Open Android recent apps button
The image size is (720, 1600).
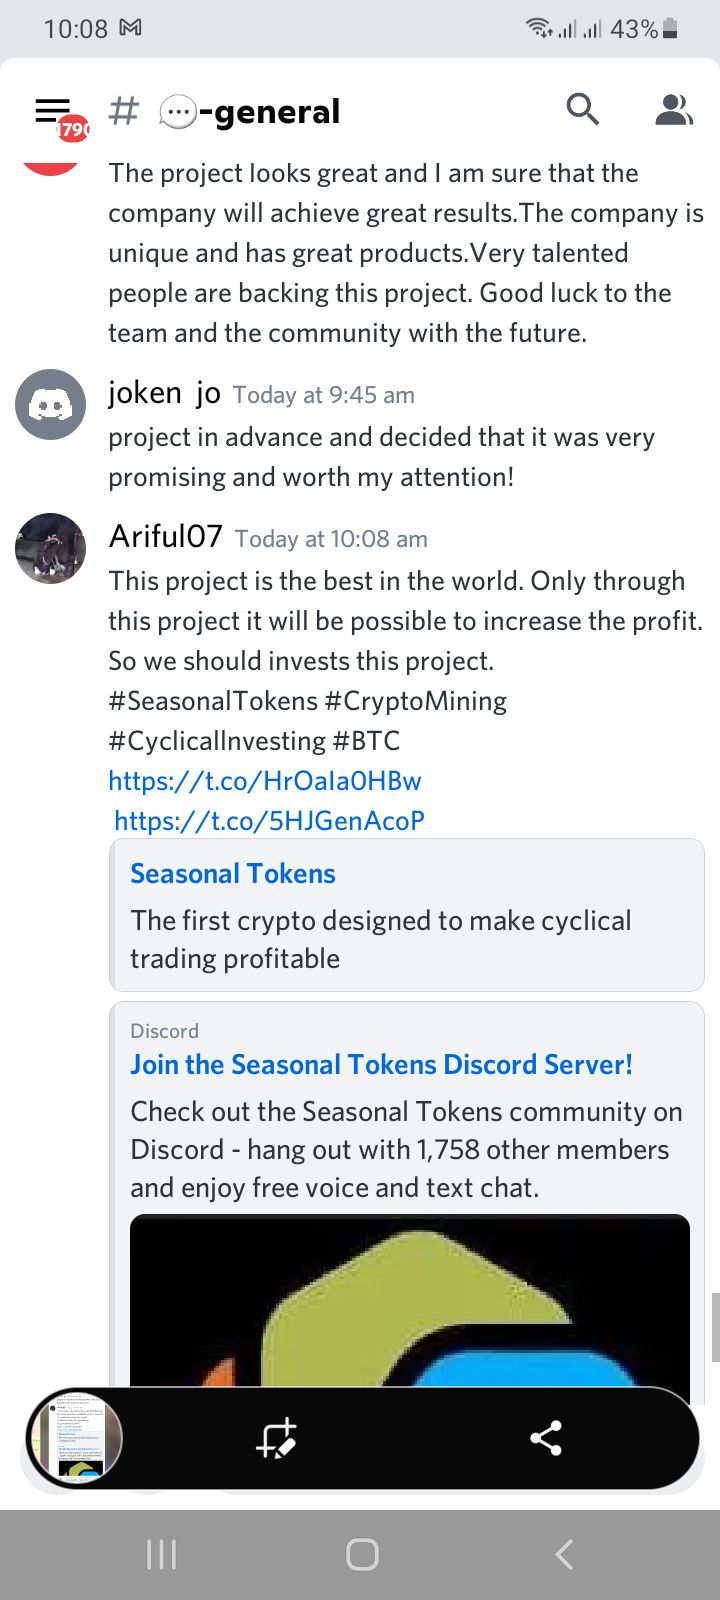click(161, 1554)
